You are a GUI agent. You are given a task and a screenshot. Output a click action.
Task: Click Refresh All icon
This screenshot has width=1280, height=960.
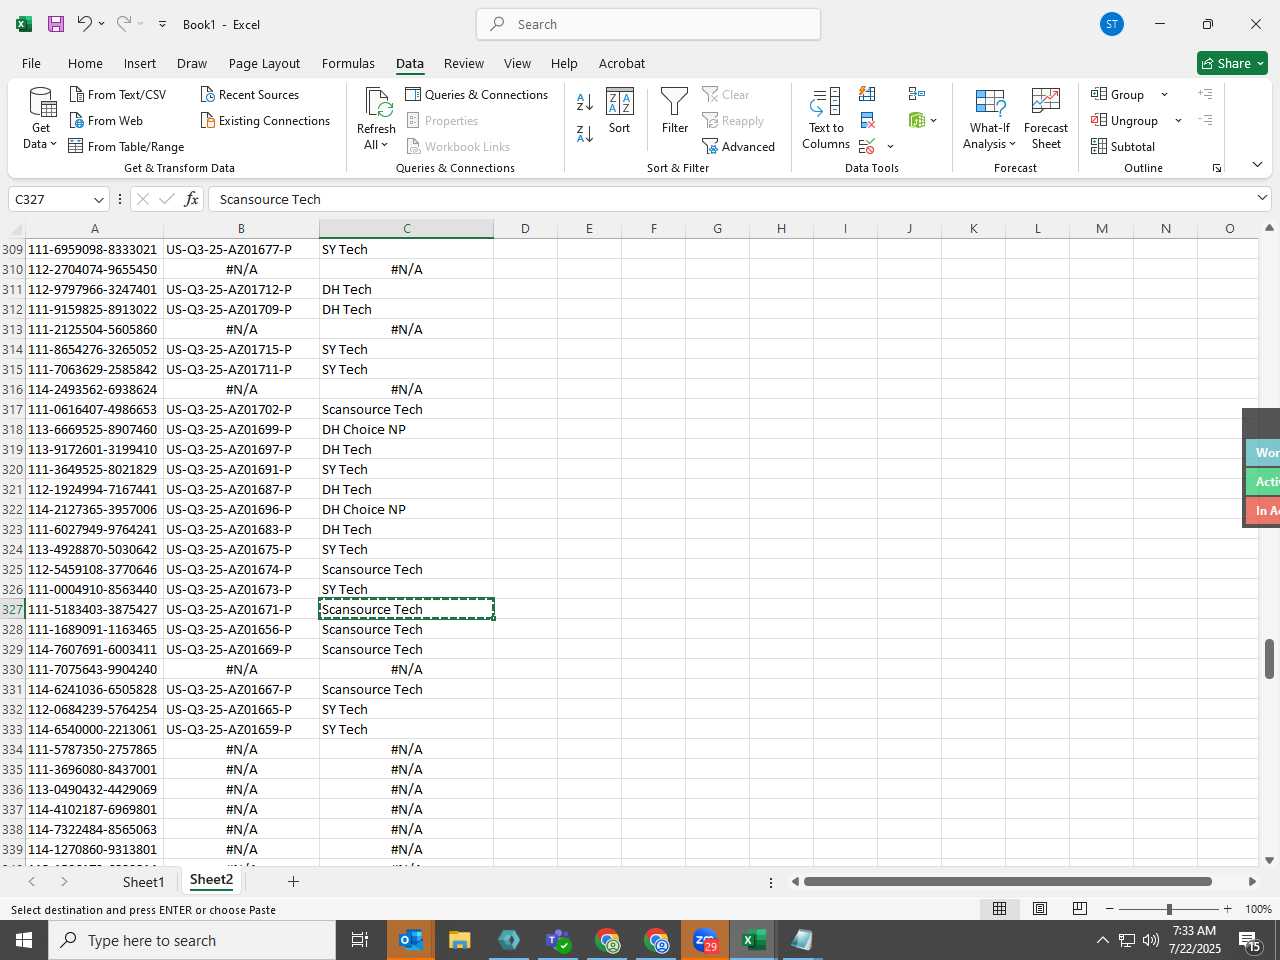377,103
